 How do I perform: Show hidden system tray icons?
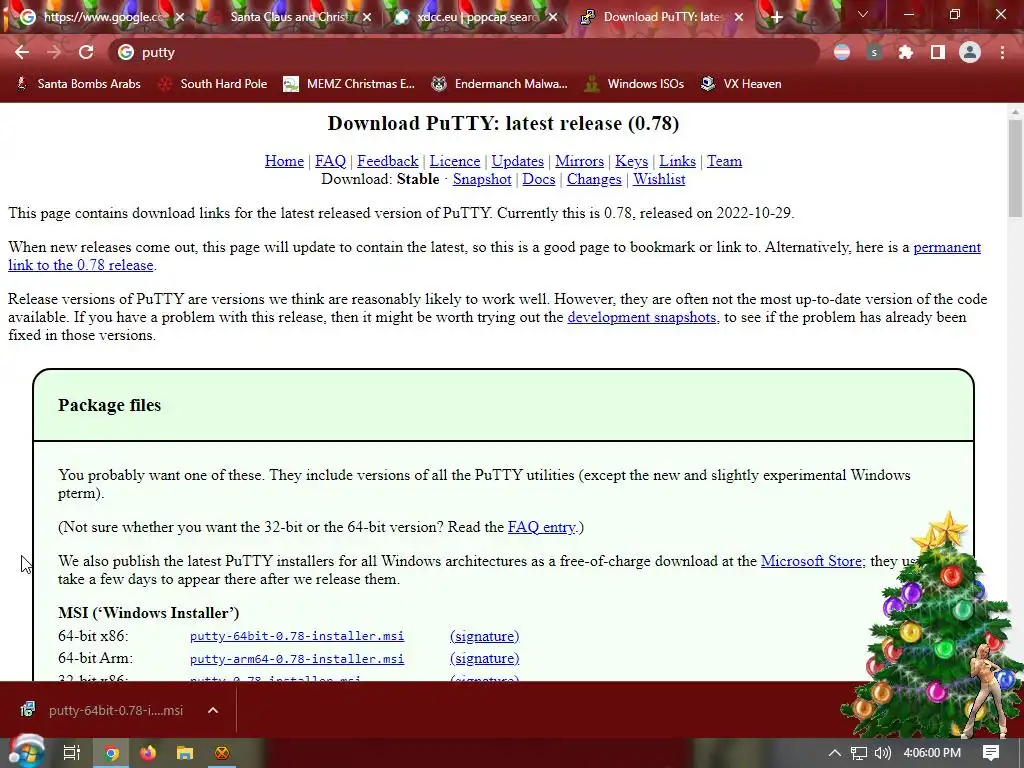click(x=835, y=753)
